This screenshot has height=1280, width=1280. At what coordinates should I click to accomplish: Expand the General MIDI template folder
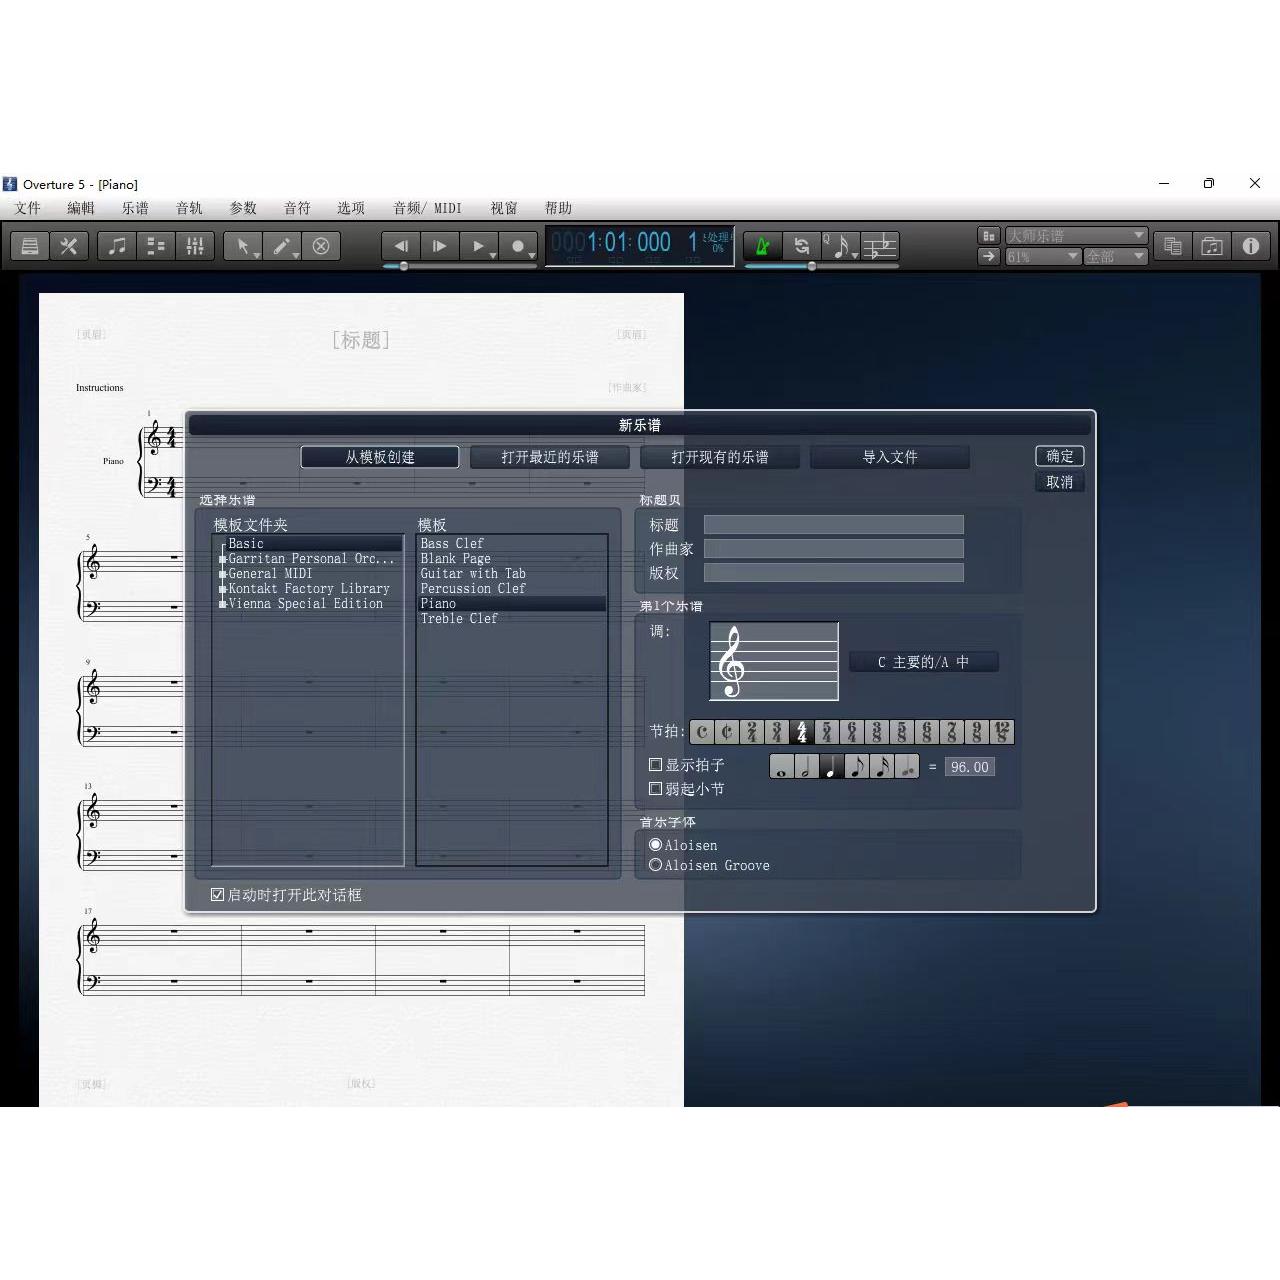coord(223,575)
